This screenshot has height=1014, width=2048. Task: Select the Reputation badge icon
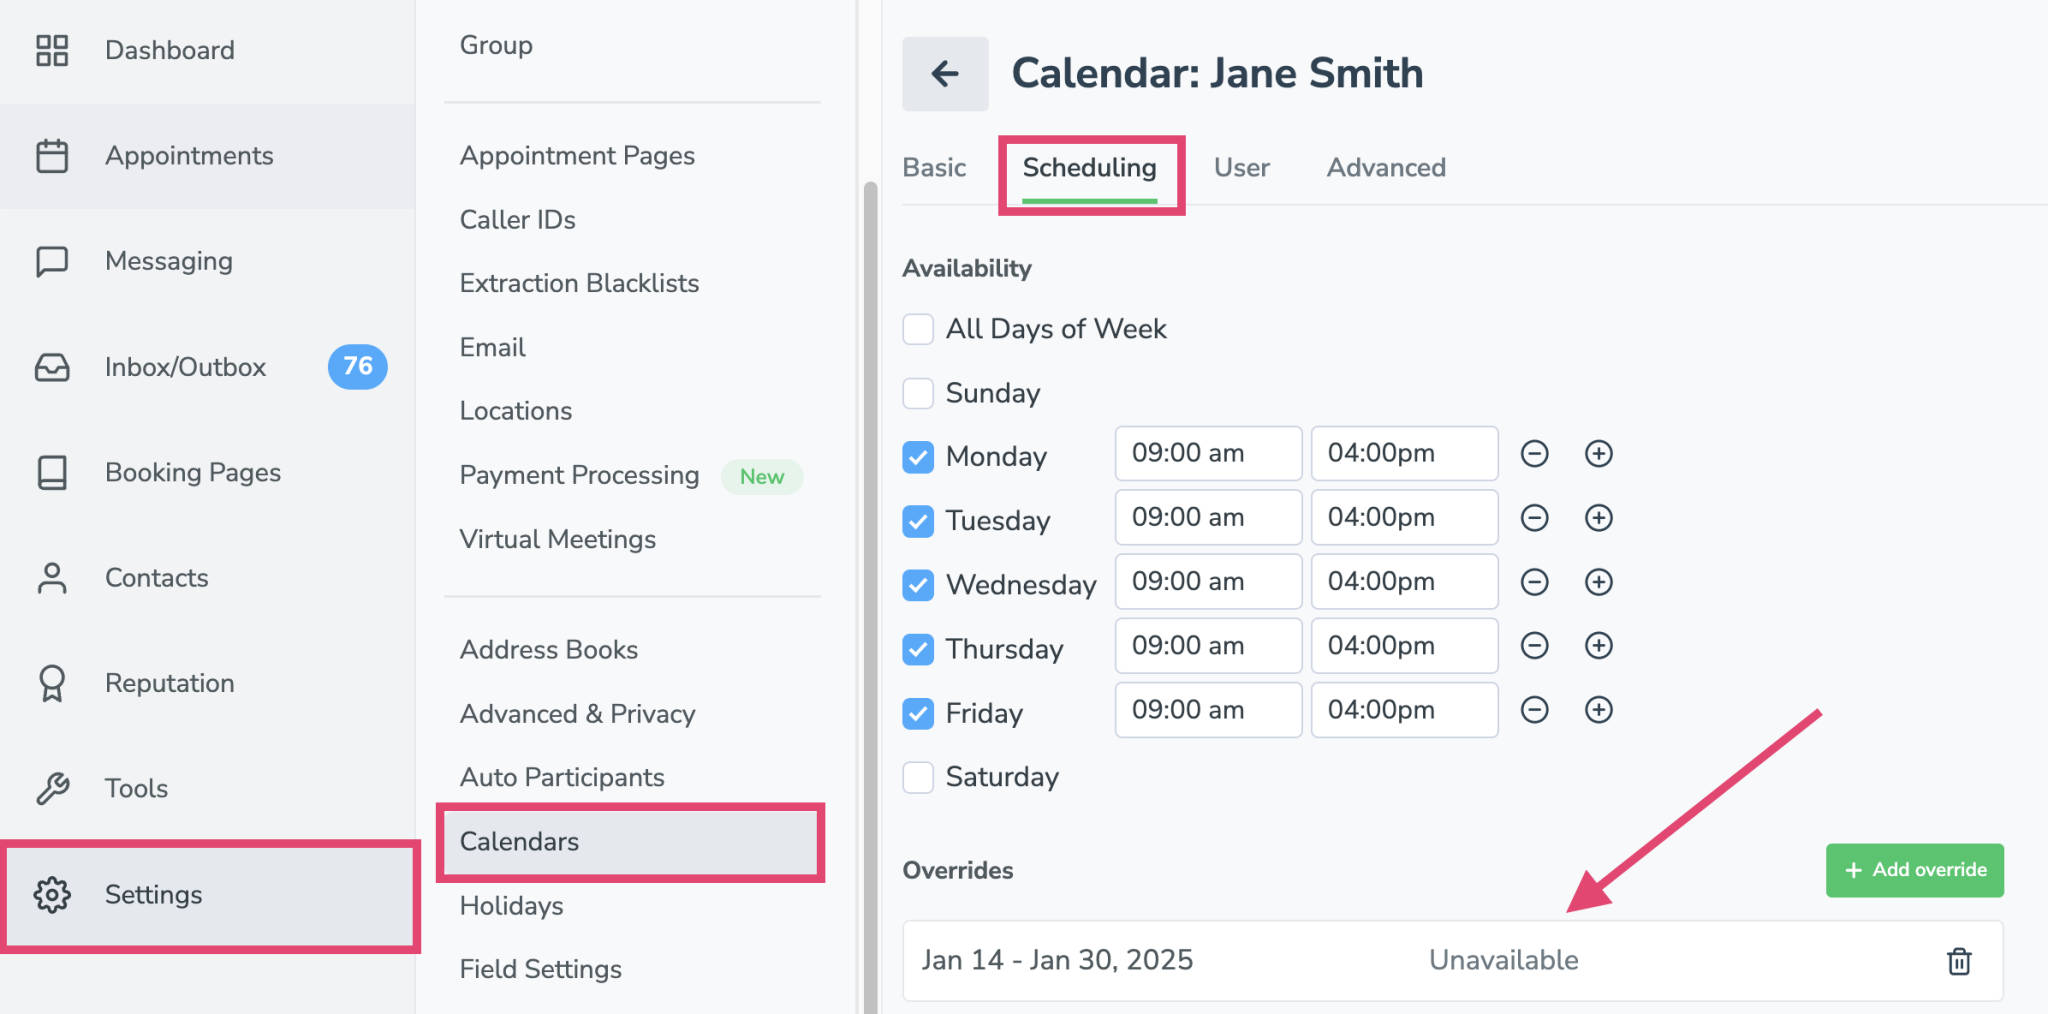coord(50,683)
